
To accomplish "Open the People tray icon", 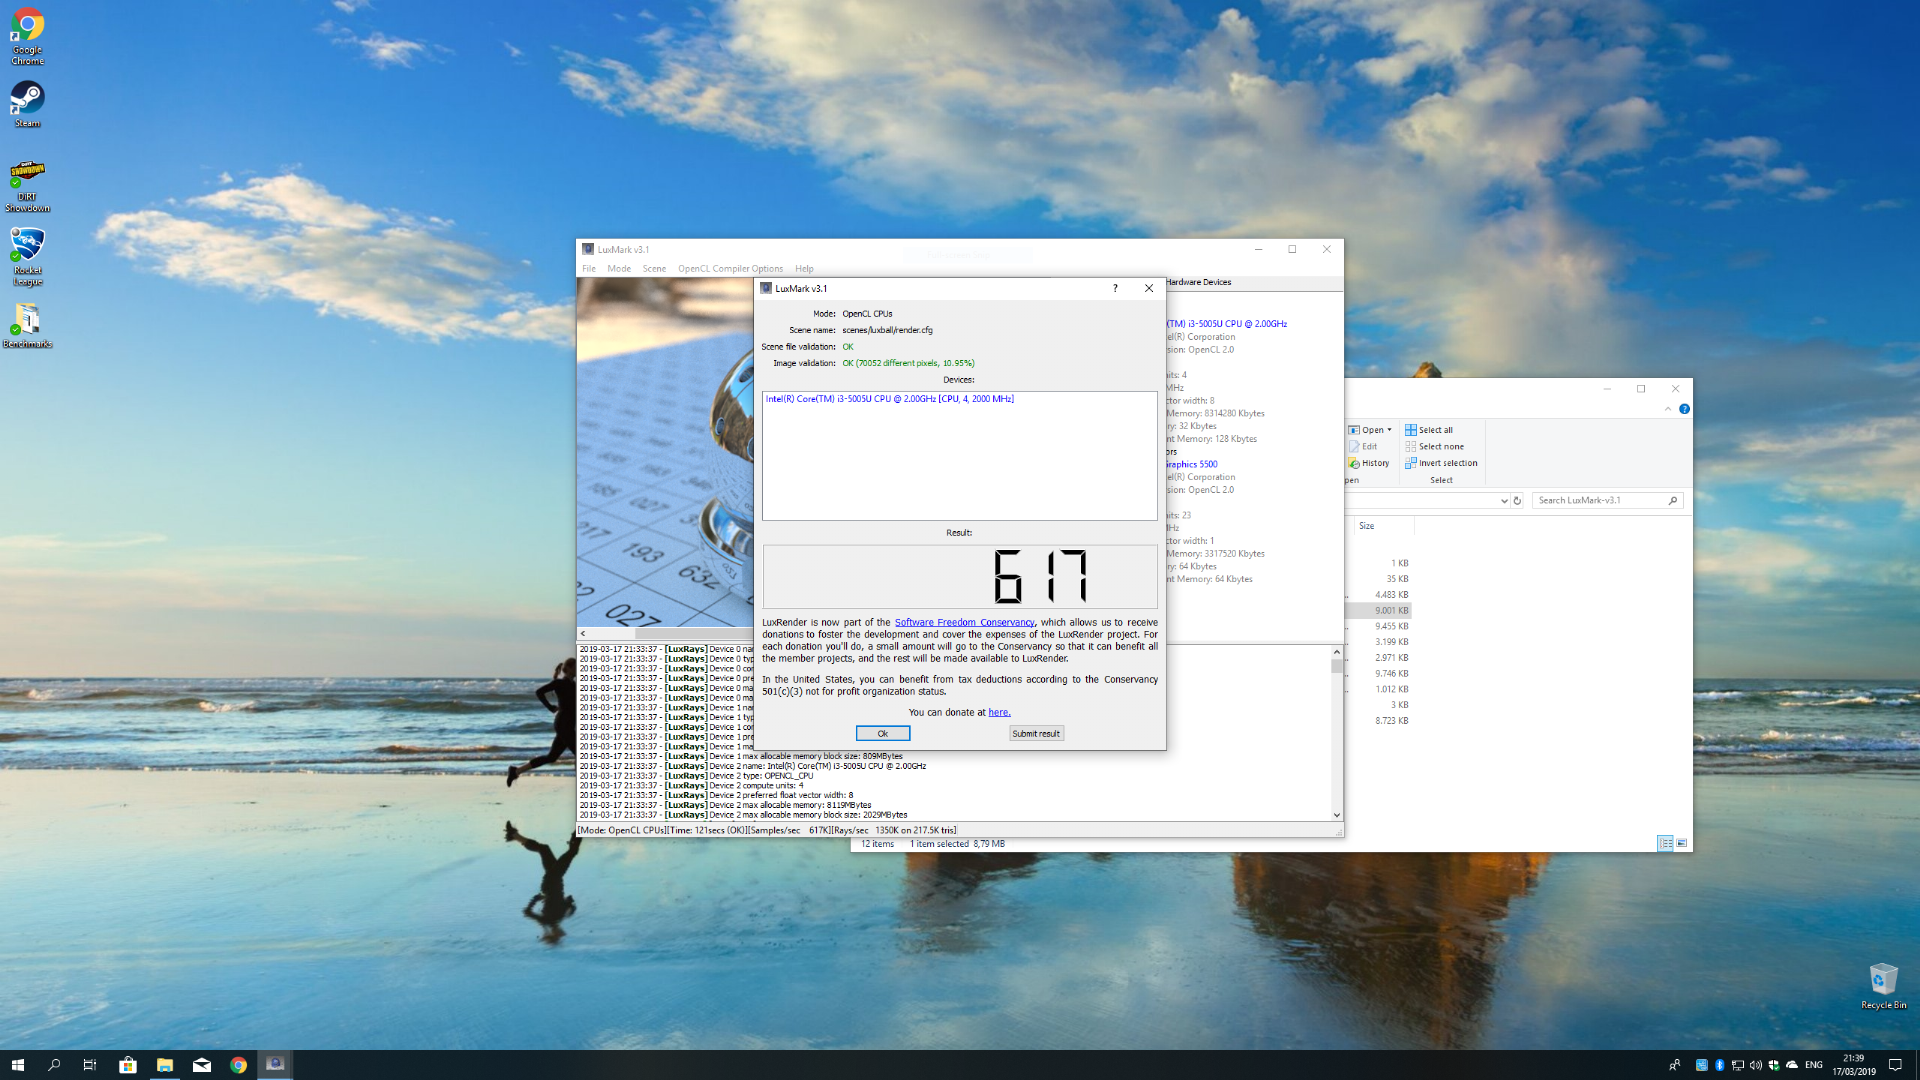I will (x=1675, y=1065).
